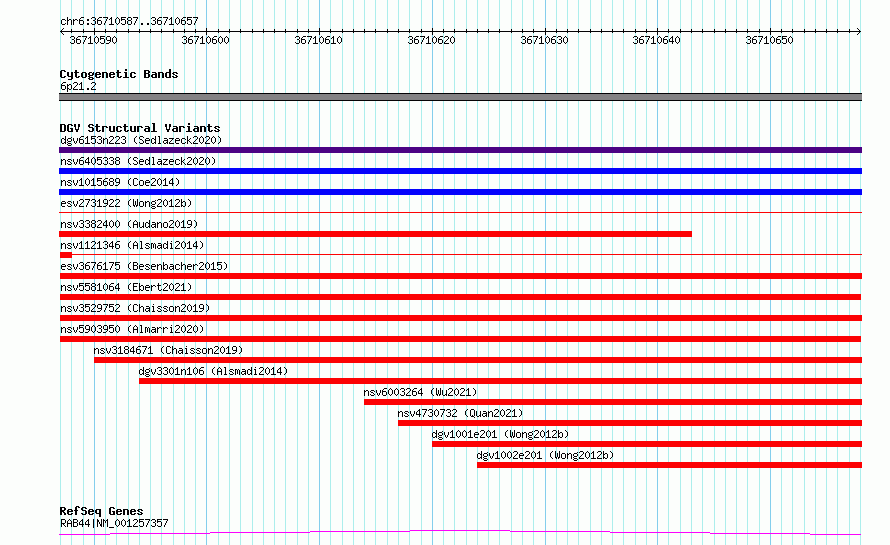
Task: Open variant nsv3184671 (Chaisson2019) label
Action: [x=168, y=350]
